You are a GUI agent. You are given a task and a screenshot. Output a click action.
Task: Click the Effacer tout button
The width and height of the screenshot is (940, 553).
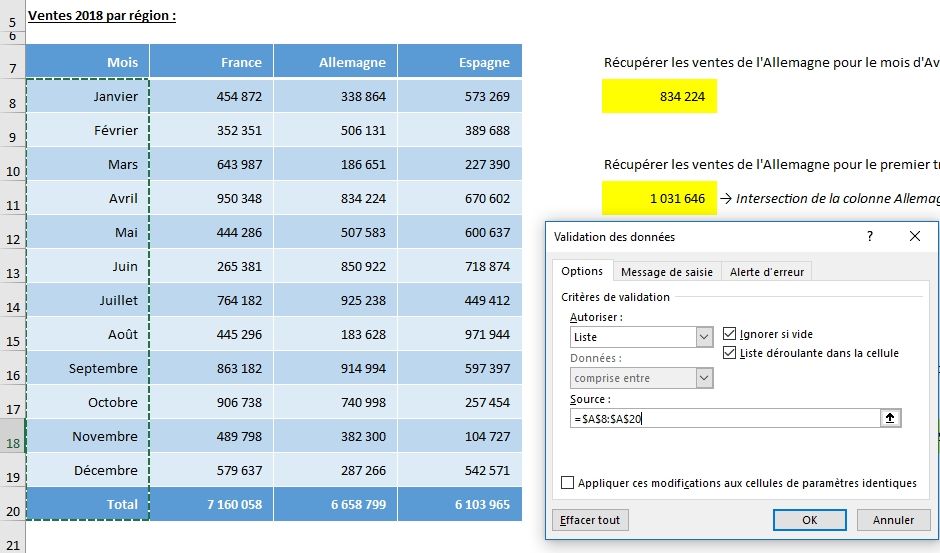click(590, 520)
